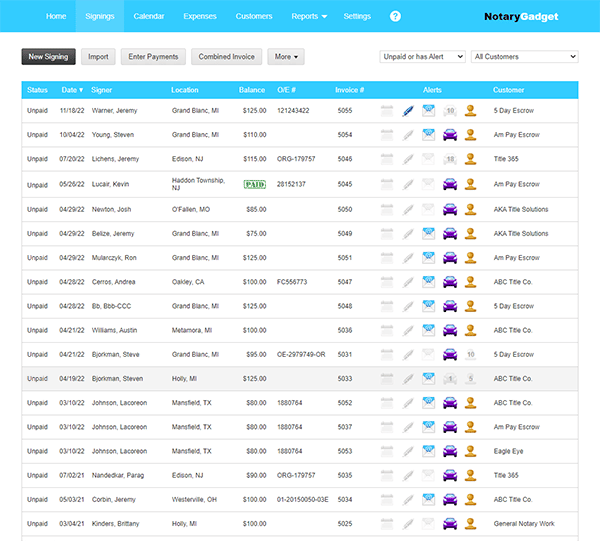Open the Settings tab
600x541 pixels.
(357, 16)
